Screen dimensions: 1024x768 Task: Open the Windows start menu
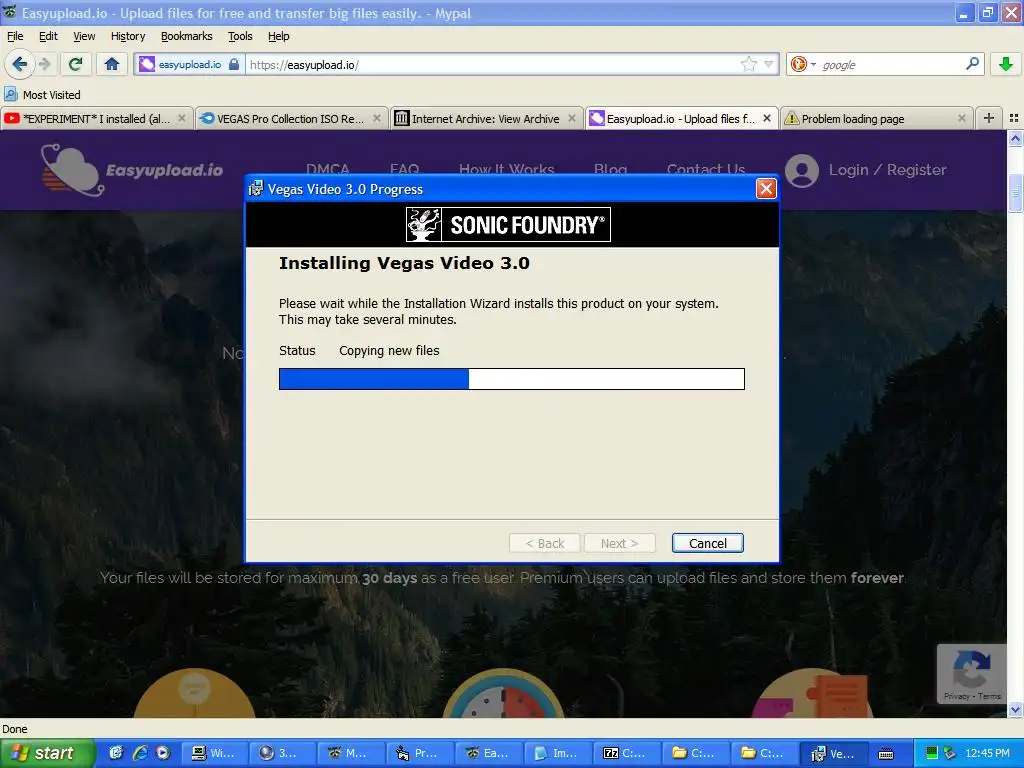pos(47,753)
